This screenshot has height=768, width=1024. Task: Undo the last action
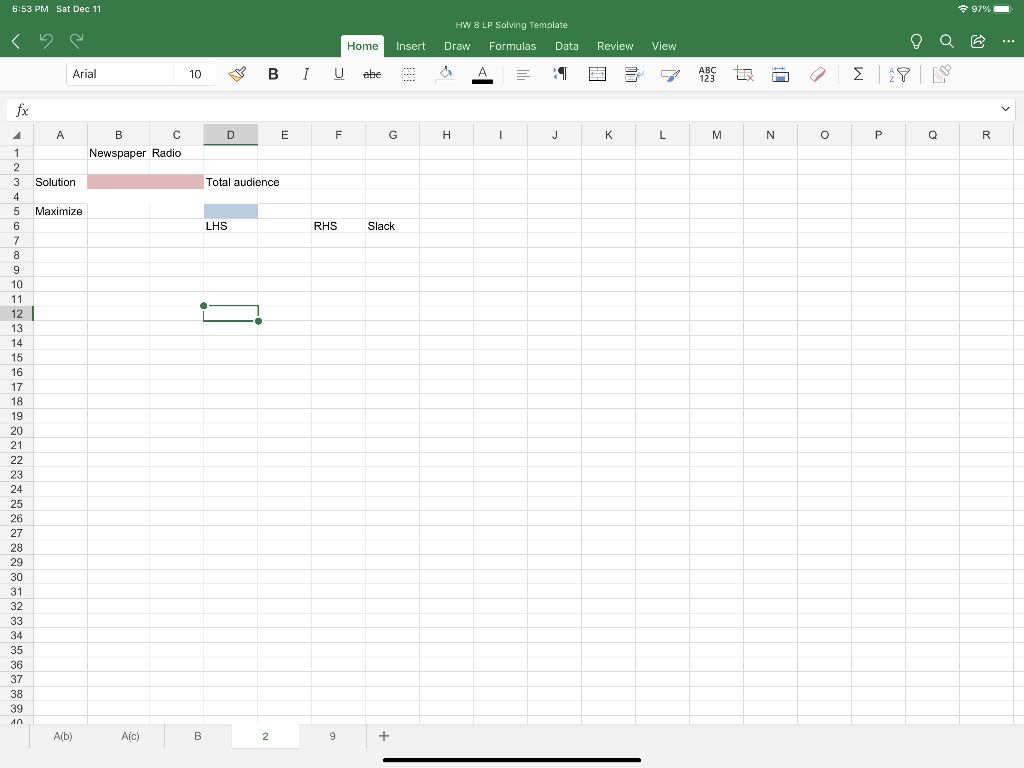pos(46,41)
